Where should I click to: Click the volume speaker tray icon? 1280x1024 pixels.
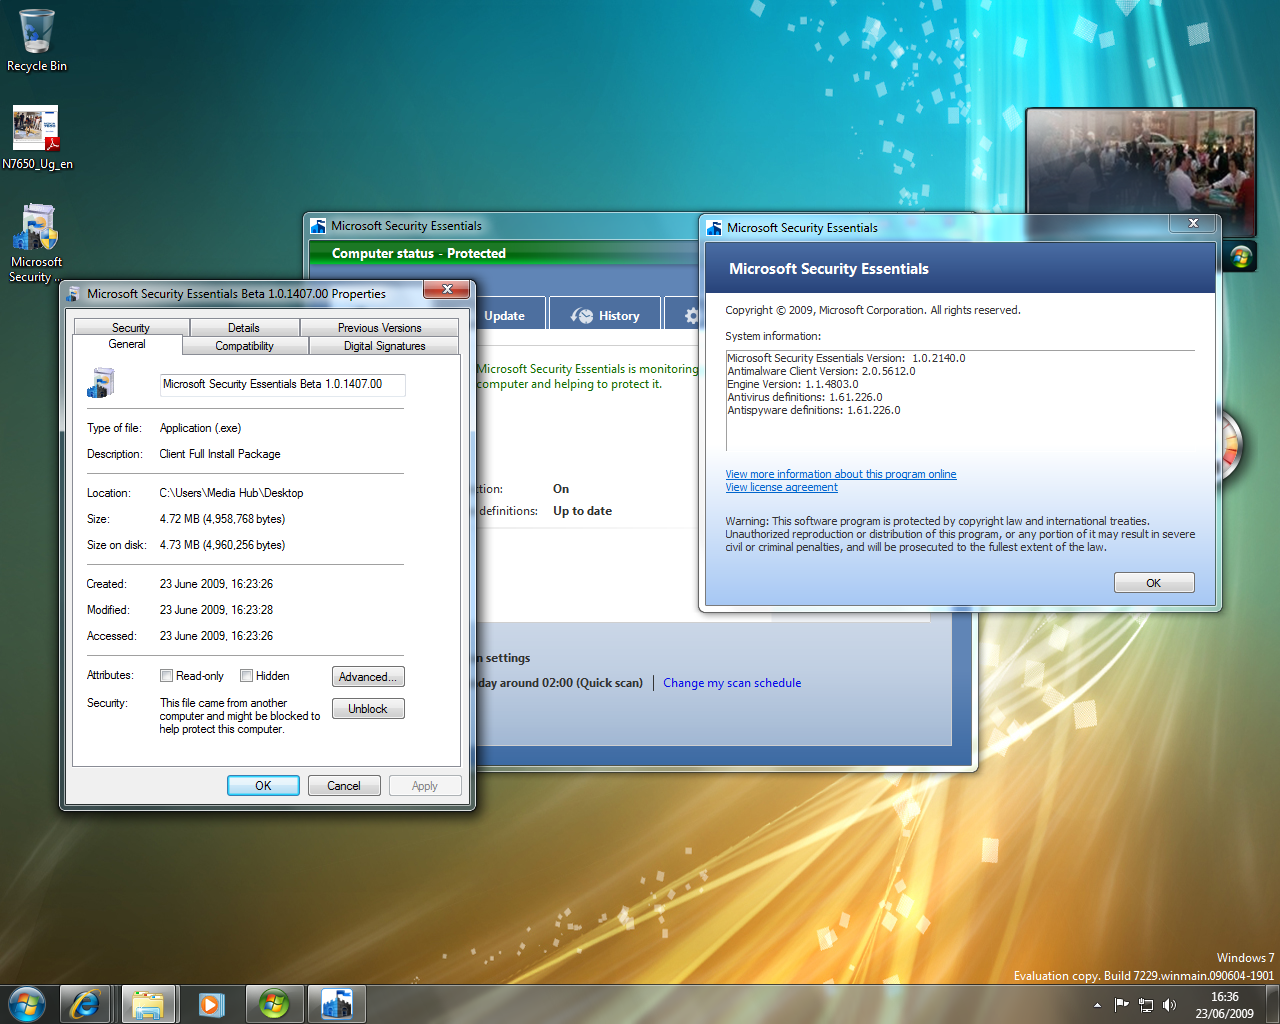coord(1170,1005)
